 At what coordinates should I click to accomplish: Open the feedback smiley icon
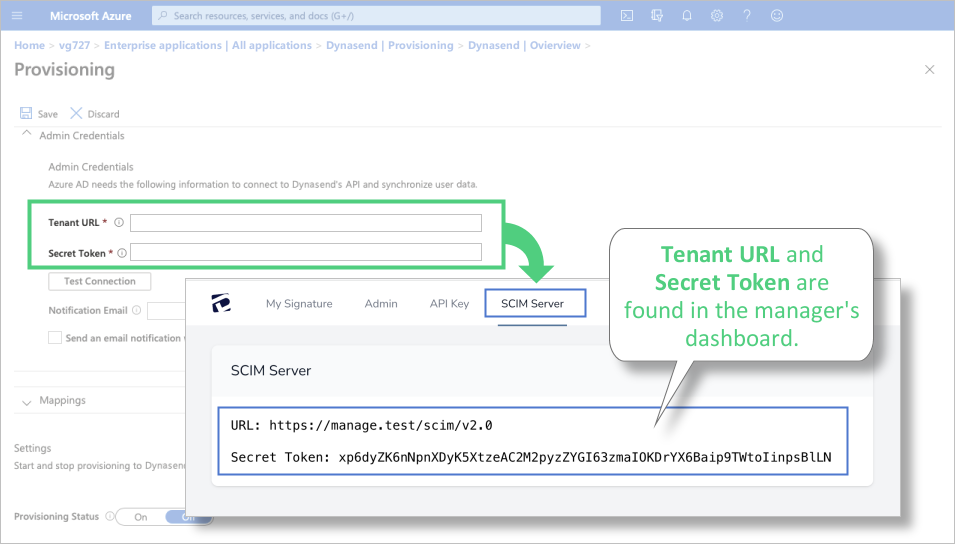(x=777, y=16)
